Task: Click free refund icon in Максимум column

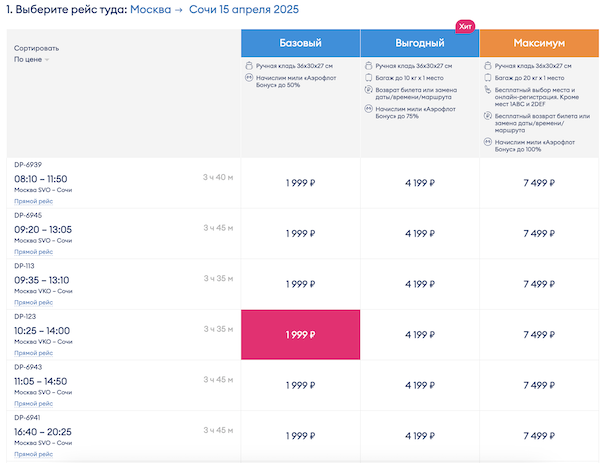Action: point(486,115)
